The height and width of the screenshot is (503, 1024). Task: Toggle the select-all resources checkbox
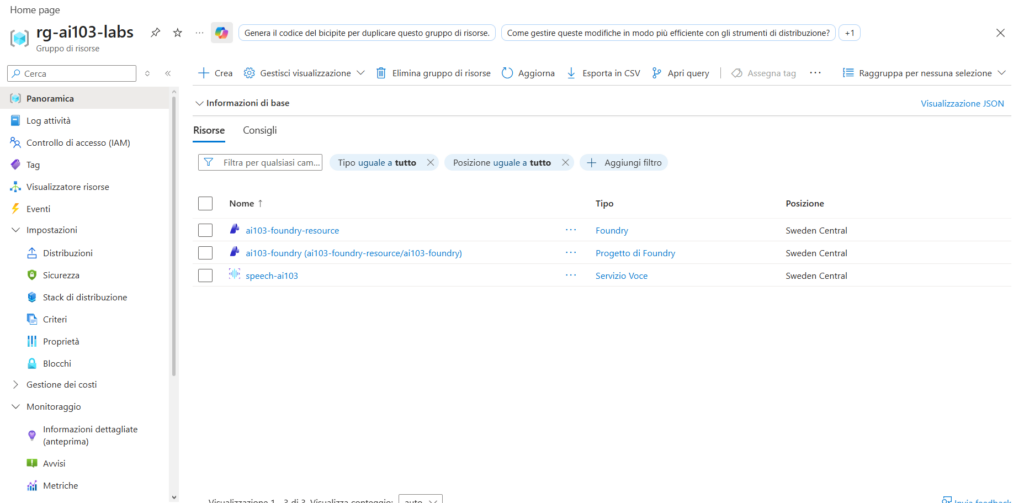point(206,204)
